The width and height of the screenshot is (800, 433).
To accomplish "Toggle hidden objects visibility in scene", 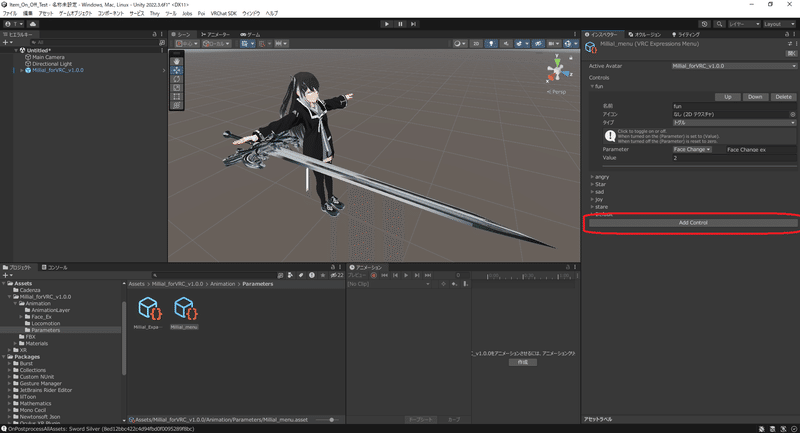I will pos(537,43).
